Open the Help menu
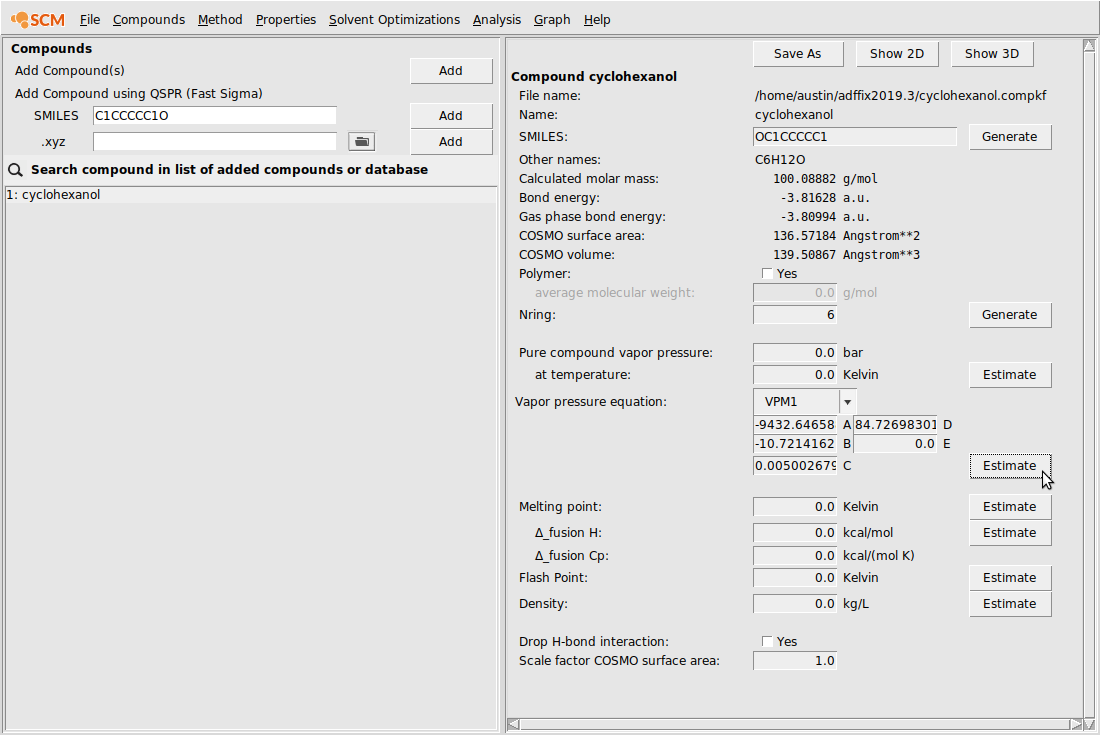The height and width of the screenshot is (735, 1100). [597, 20]
